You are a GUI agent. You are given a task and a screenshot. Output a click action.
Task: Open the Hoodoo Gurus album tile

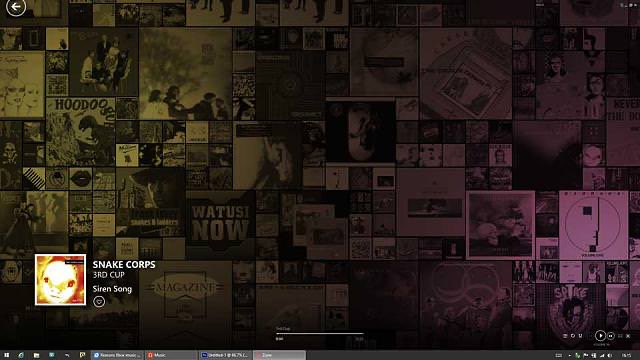(x=80, y=132)
